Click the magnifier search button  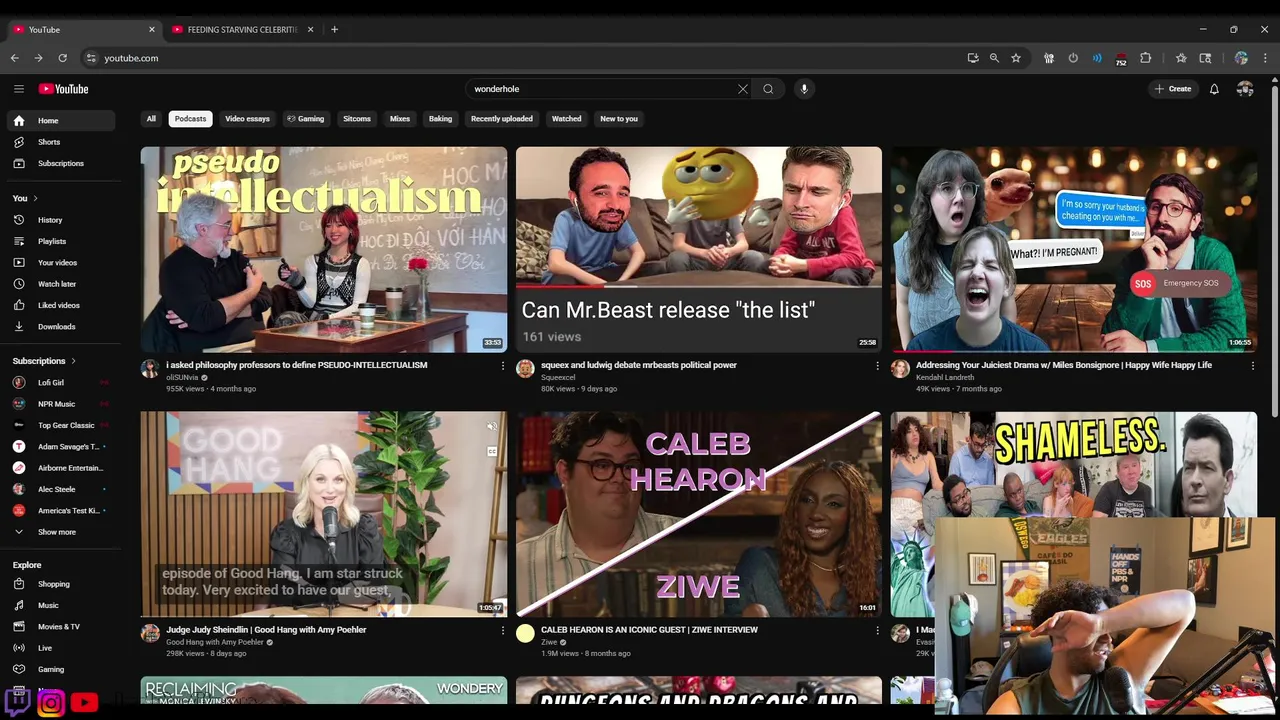(x=768, y=89)
